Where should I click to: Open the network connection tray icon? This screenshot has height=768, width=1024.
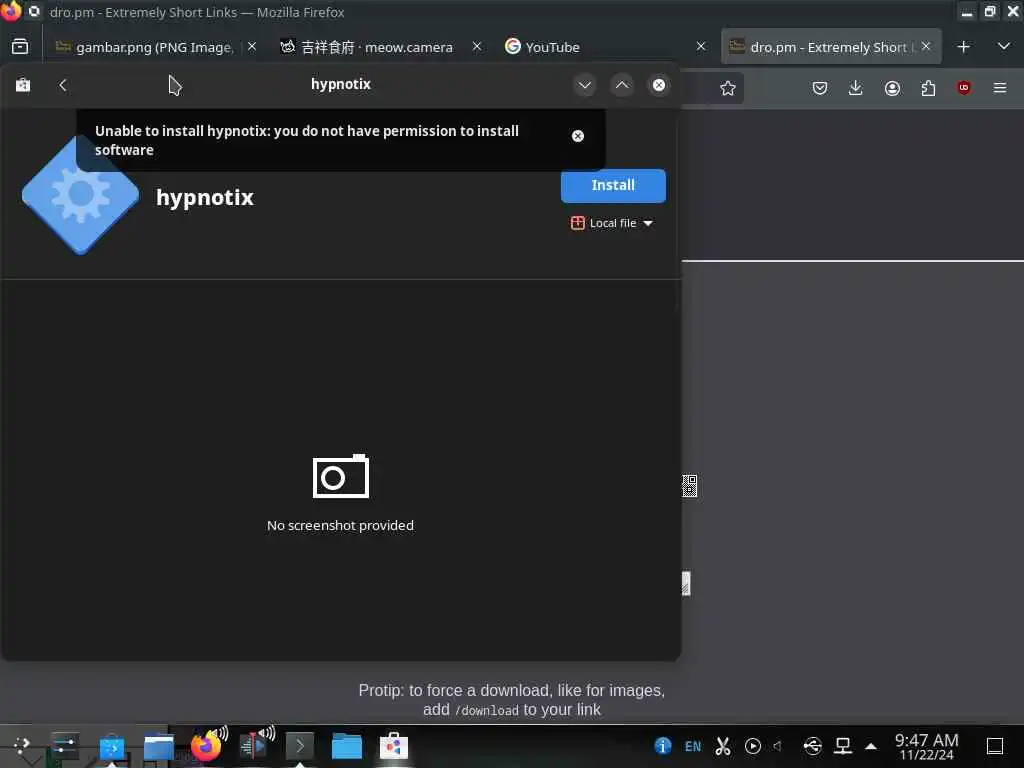click(842, 746)
